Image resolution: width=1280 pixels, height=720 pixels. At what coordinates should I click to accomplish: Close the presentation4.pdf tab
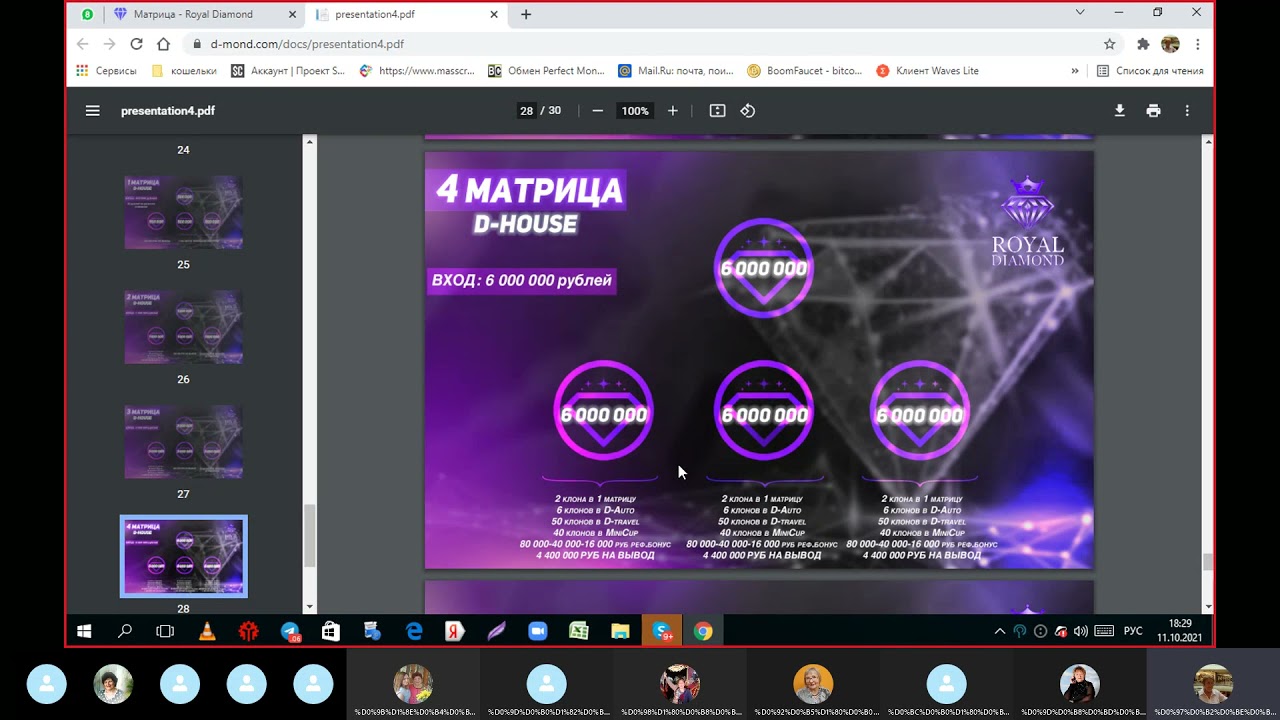coord(495,14)
